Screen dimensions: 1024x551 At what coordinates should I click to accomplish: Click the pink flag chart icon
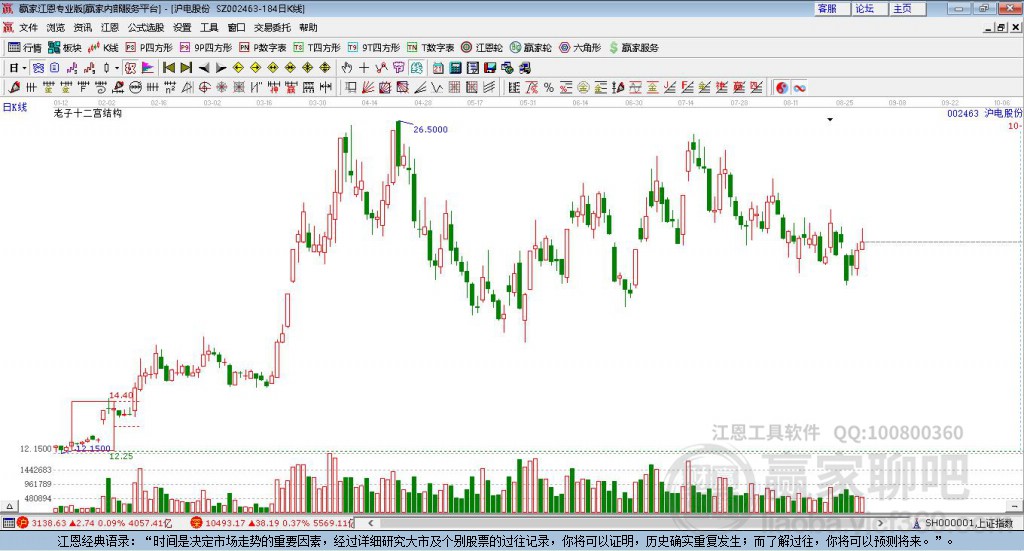(148, 68)
